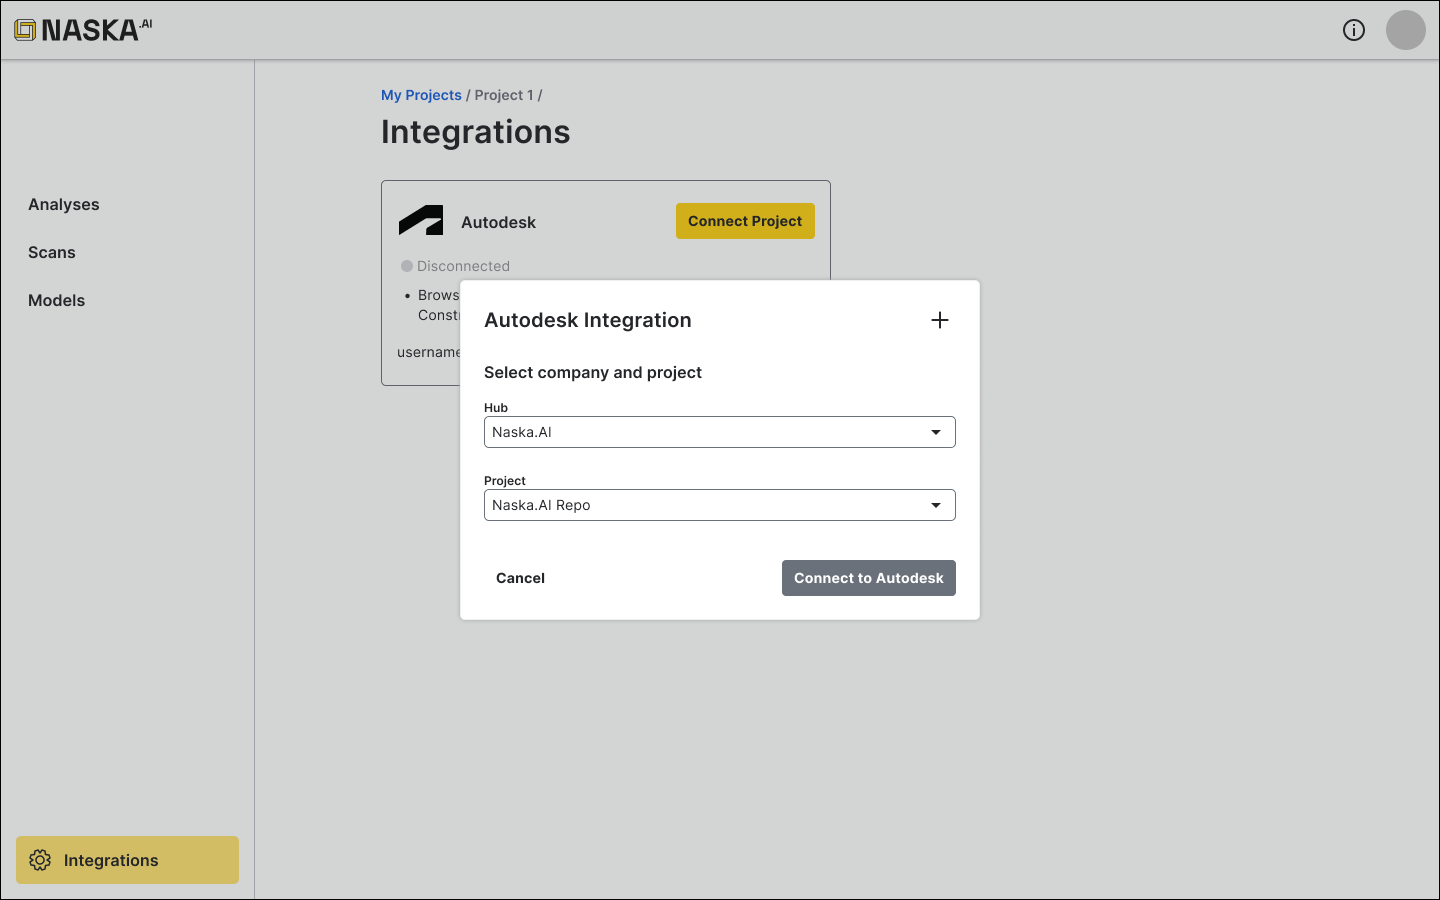The image size is (1440, 900).
Task: Open the Hub dropdown
Action: [x=720, y=432]
